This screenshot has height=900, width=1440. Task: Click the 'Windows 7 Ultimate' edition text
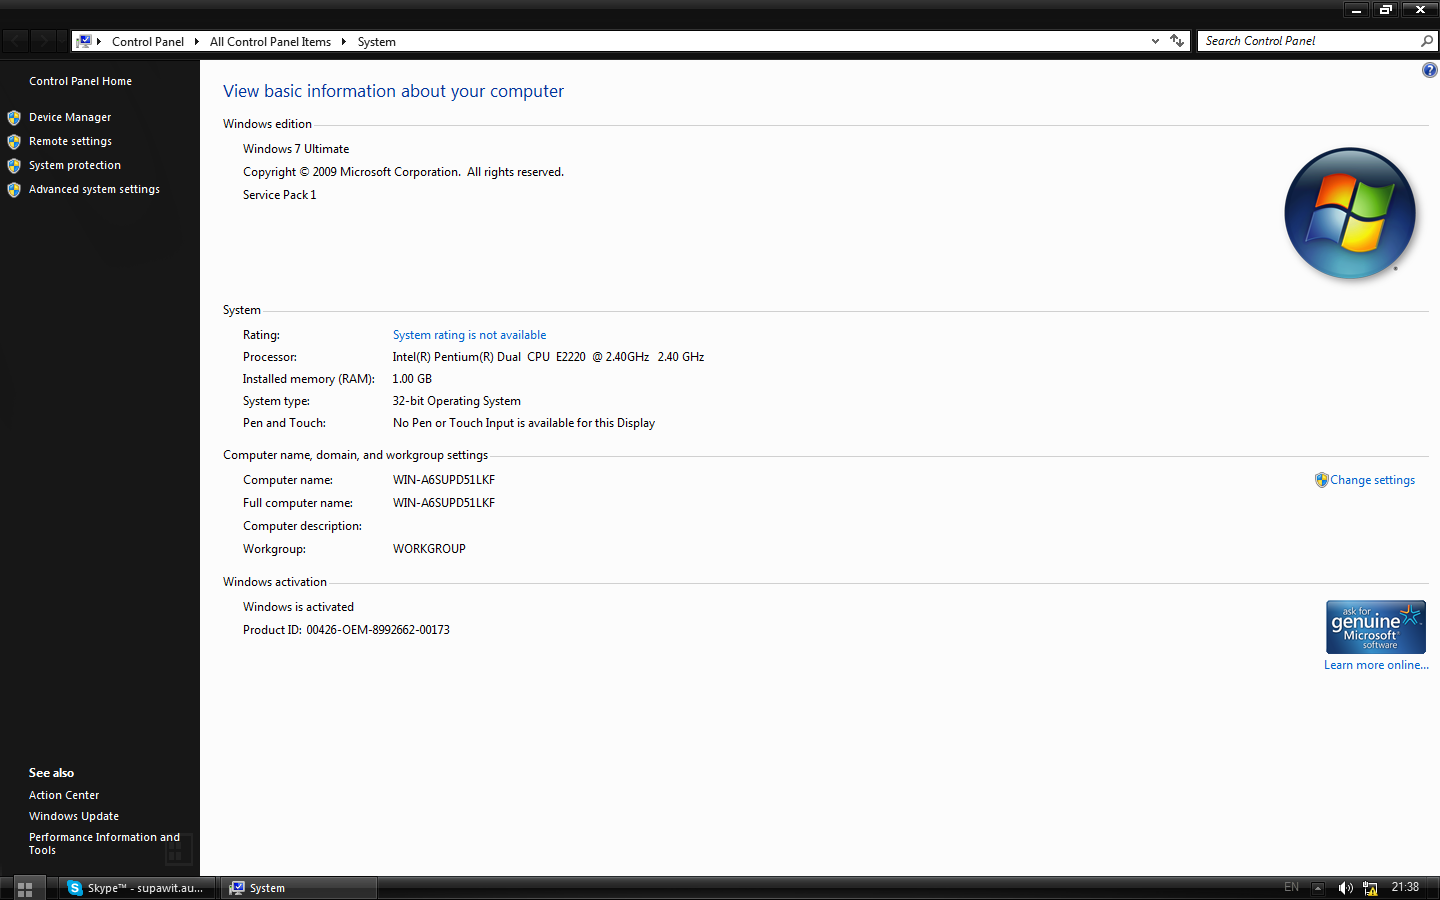coord(296,149)
